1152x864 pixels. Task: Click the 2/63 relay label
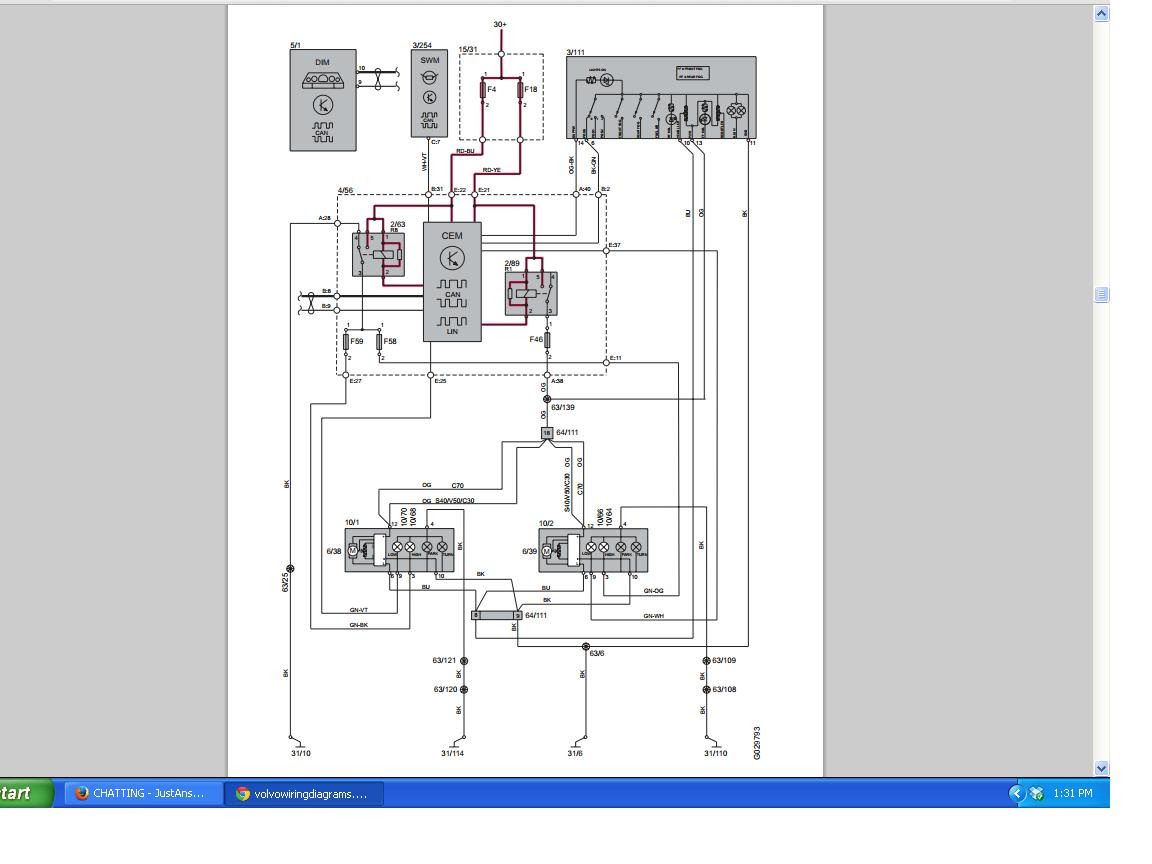(397, 224)
